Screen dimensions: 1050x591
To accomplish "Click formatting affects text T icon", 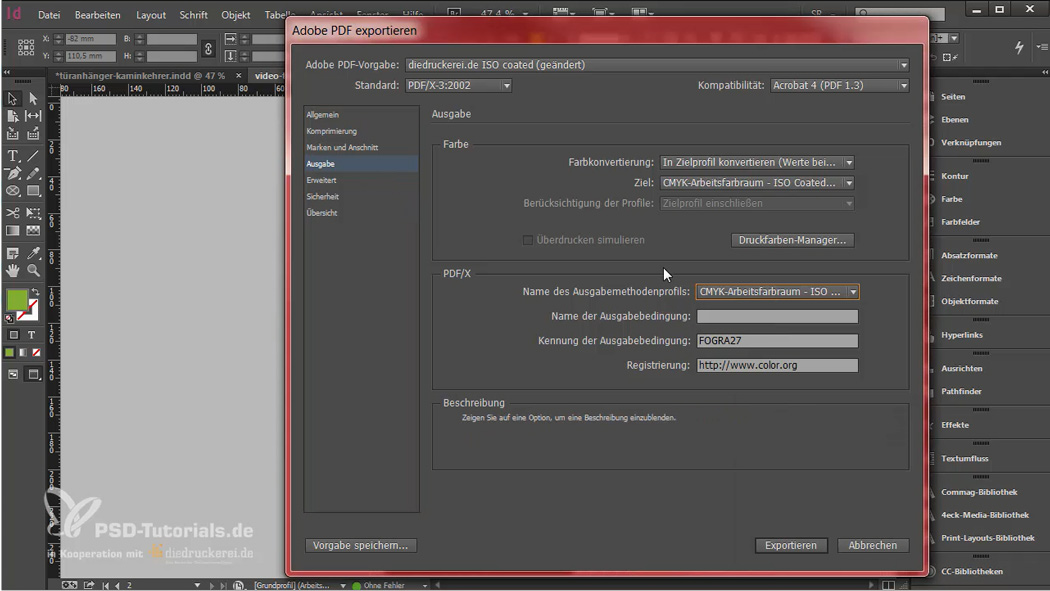I will tap(31, 335).
